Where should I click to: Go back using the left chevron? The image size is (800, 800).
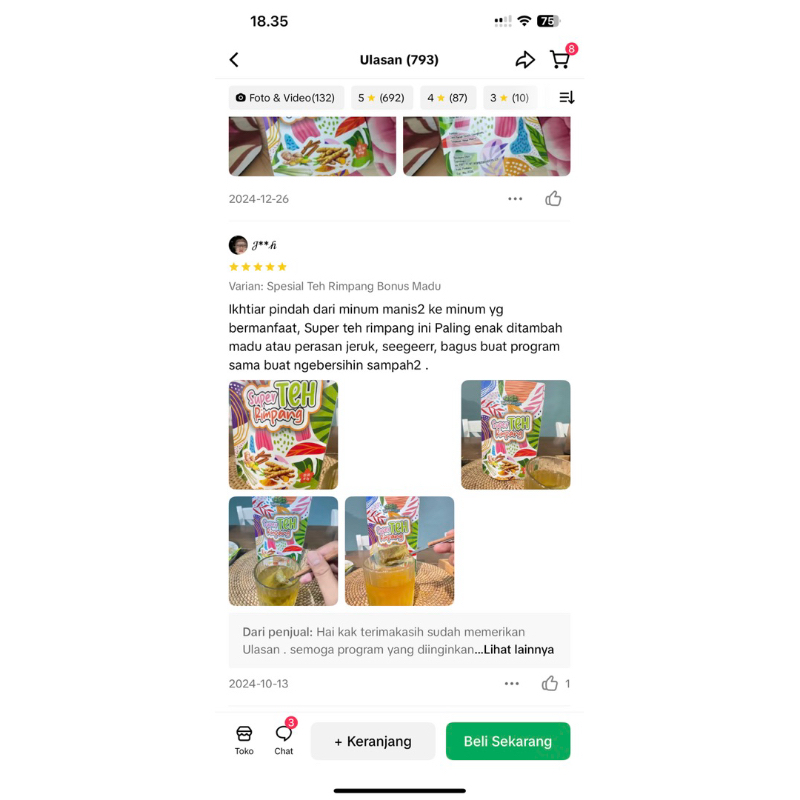pyautogui.click(x=234, y=60)
